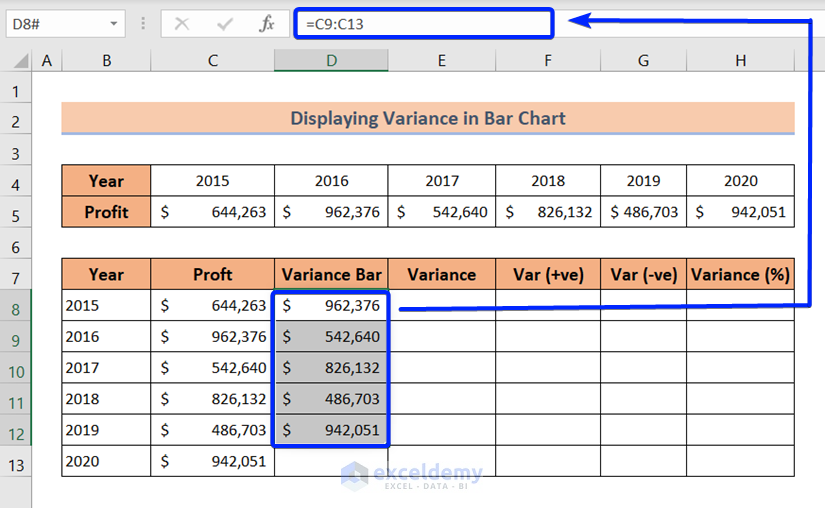Click the Variance Bar header cell
Image resolution: width=825 pixels, height=508 pixels.
coord(331,275)
